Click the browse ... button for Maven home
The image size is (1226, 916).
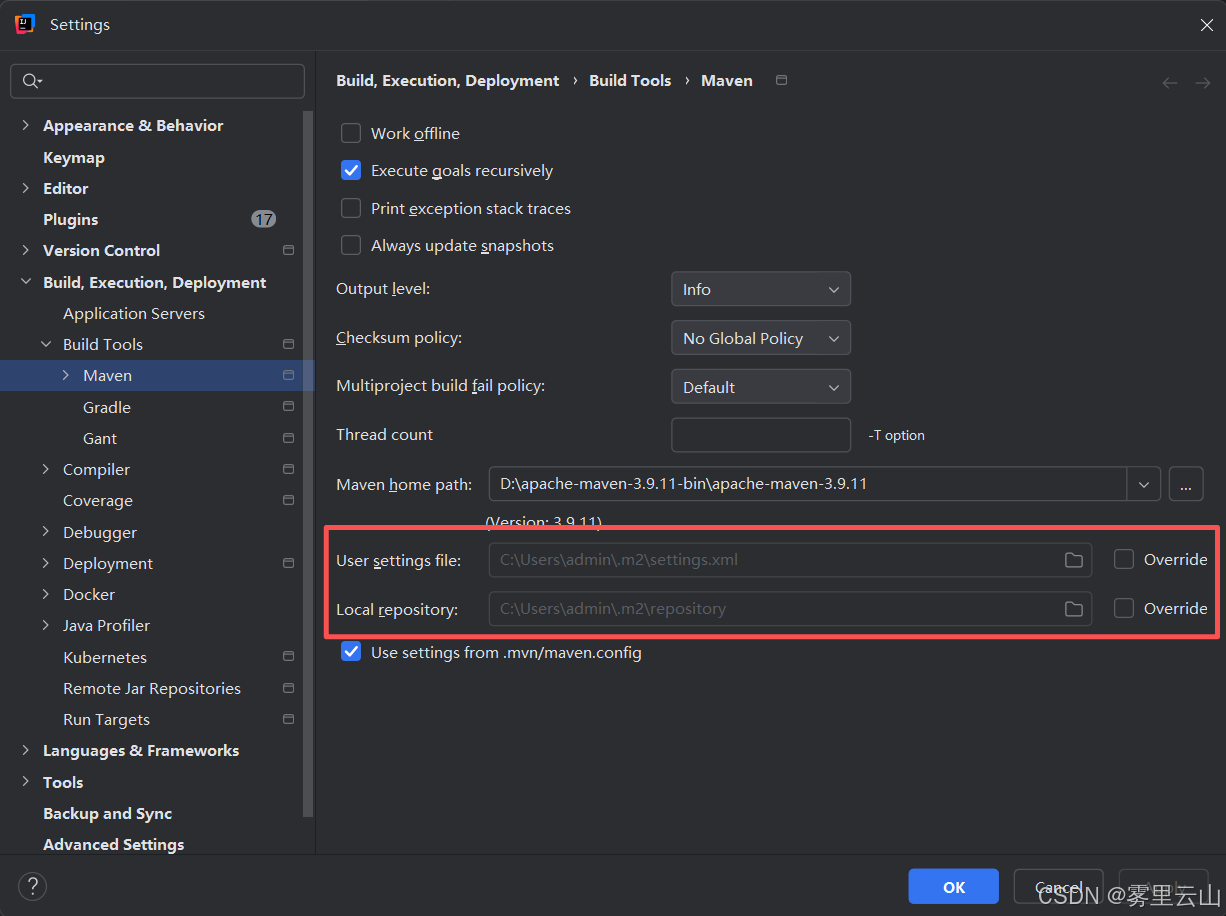point(1185,485)
